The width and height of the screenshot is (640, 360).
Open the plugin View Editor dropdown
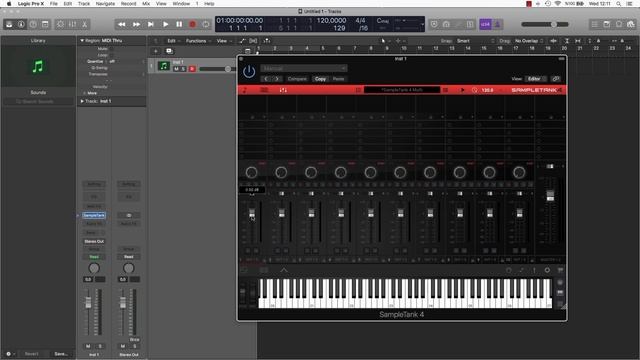coord(536,79)
